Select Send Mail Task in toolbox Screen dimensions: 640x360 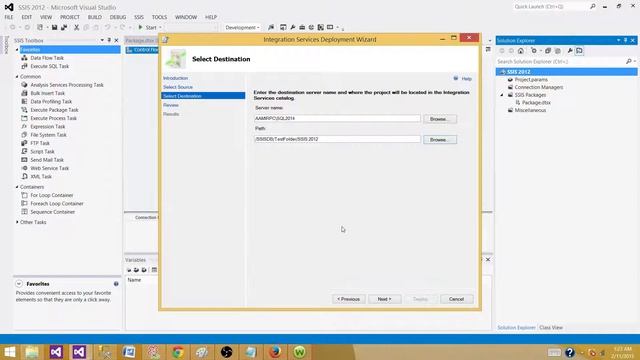pyautogui.click(x=47, y=160)
